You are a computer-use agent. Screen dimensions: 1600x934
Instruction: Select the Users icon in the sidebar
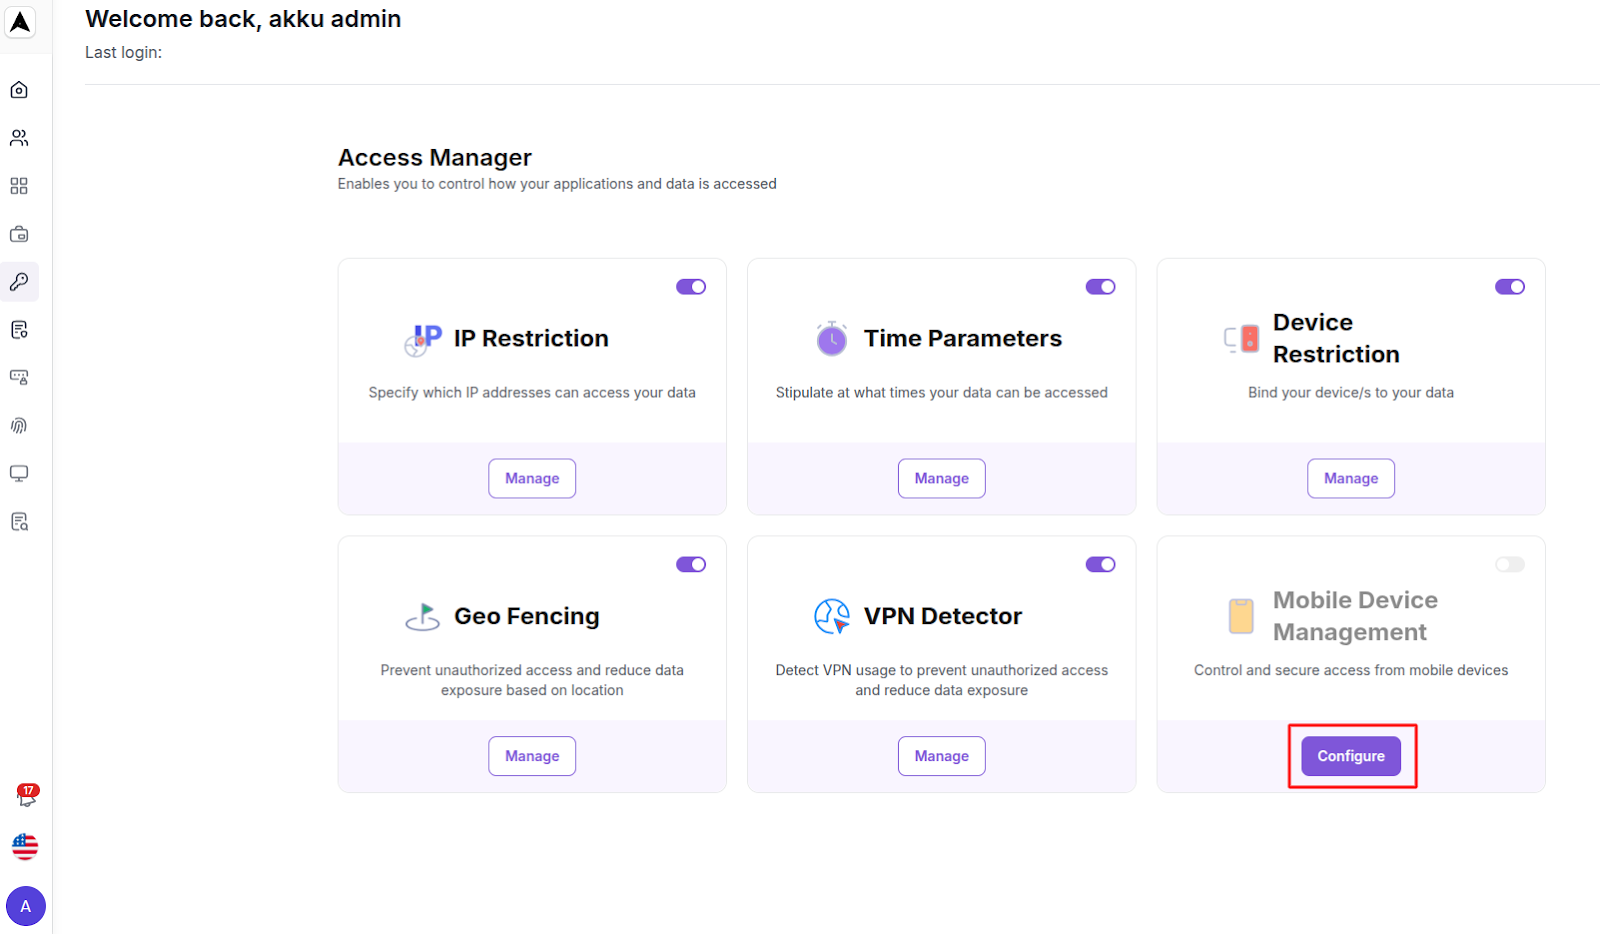(x=18, y=137)
